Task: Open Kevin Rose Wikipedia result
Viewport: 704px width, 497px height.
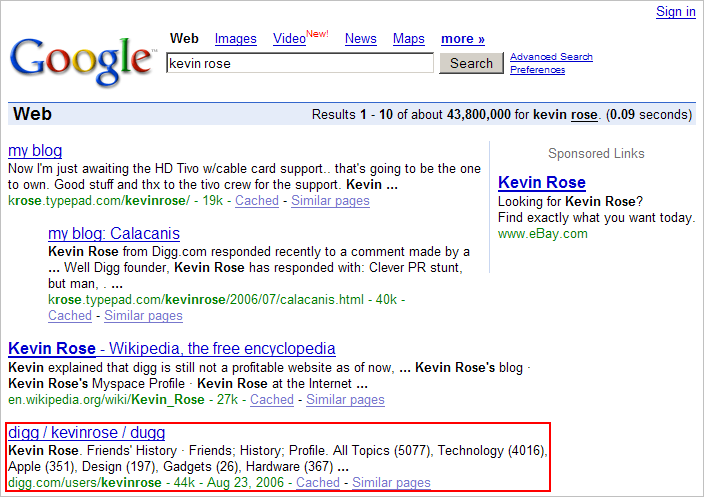Action: [x=172, y=348]
